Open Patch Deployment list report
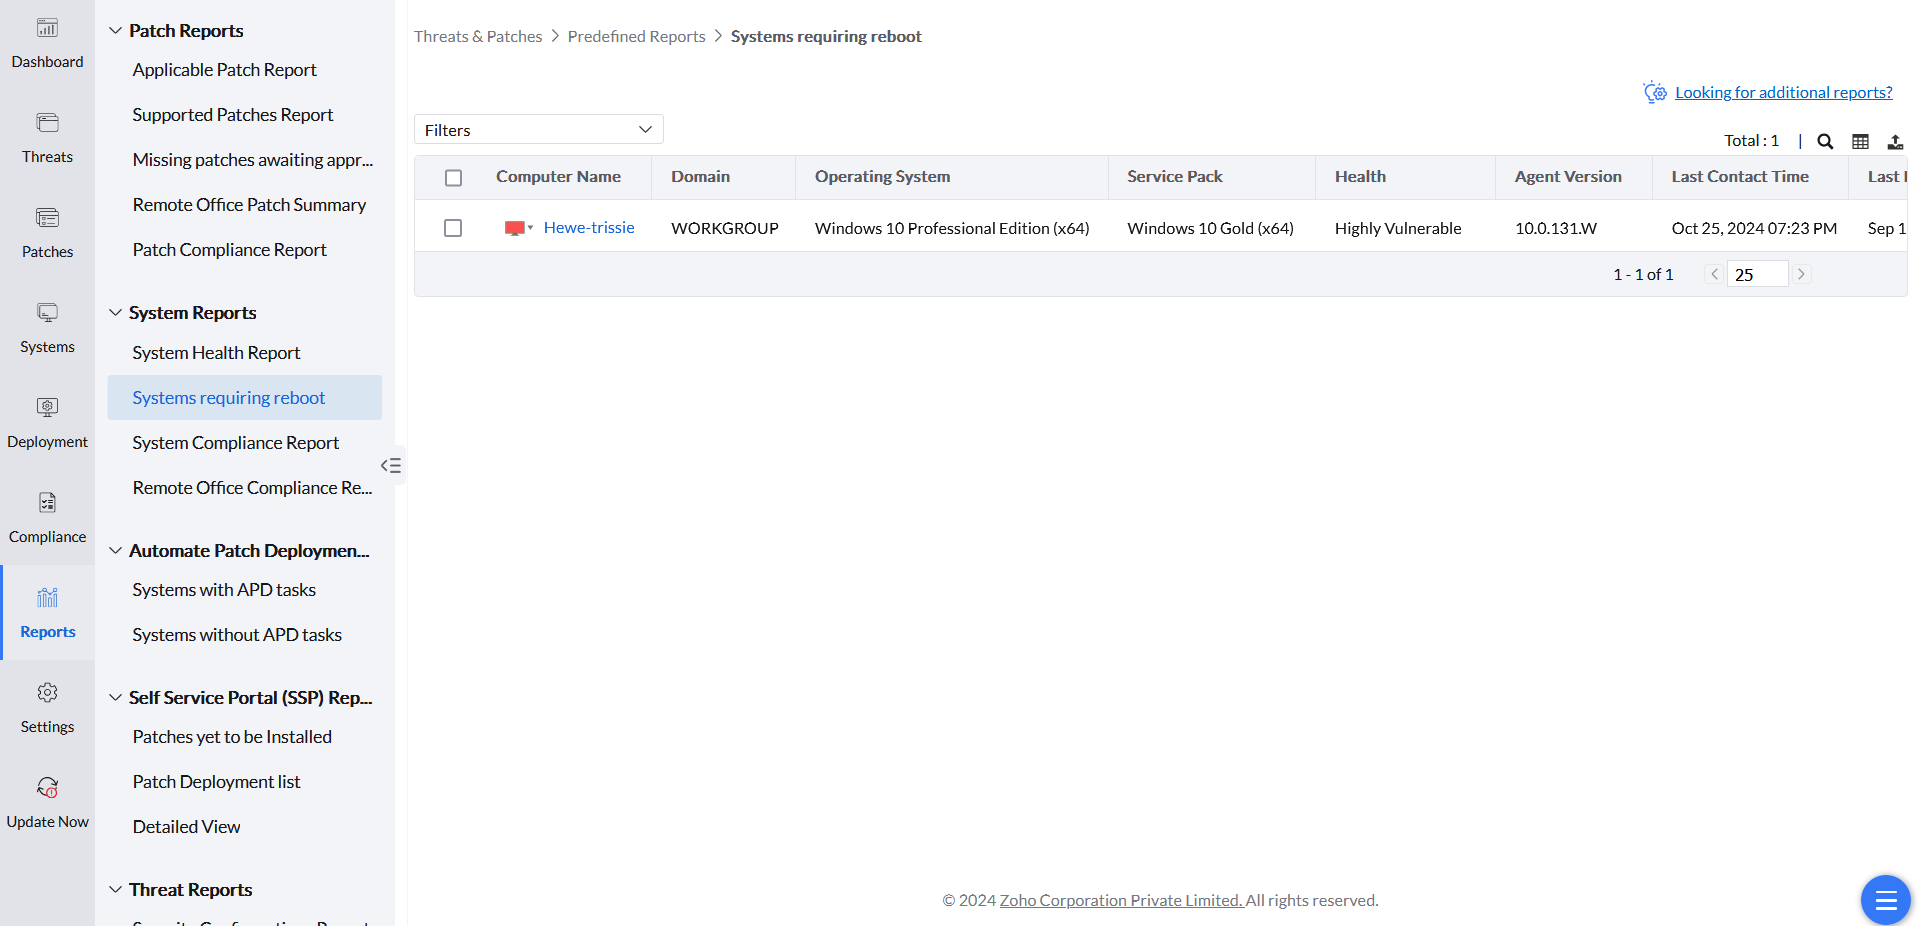This screenshot has height=926, width=1918. [x=217, y=782]
